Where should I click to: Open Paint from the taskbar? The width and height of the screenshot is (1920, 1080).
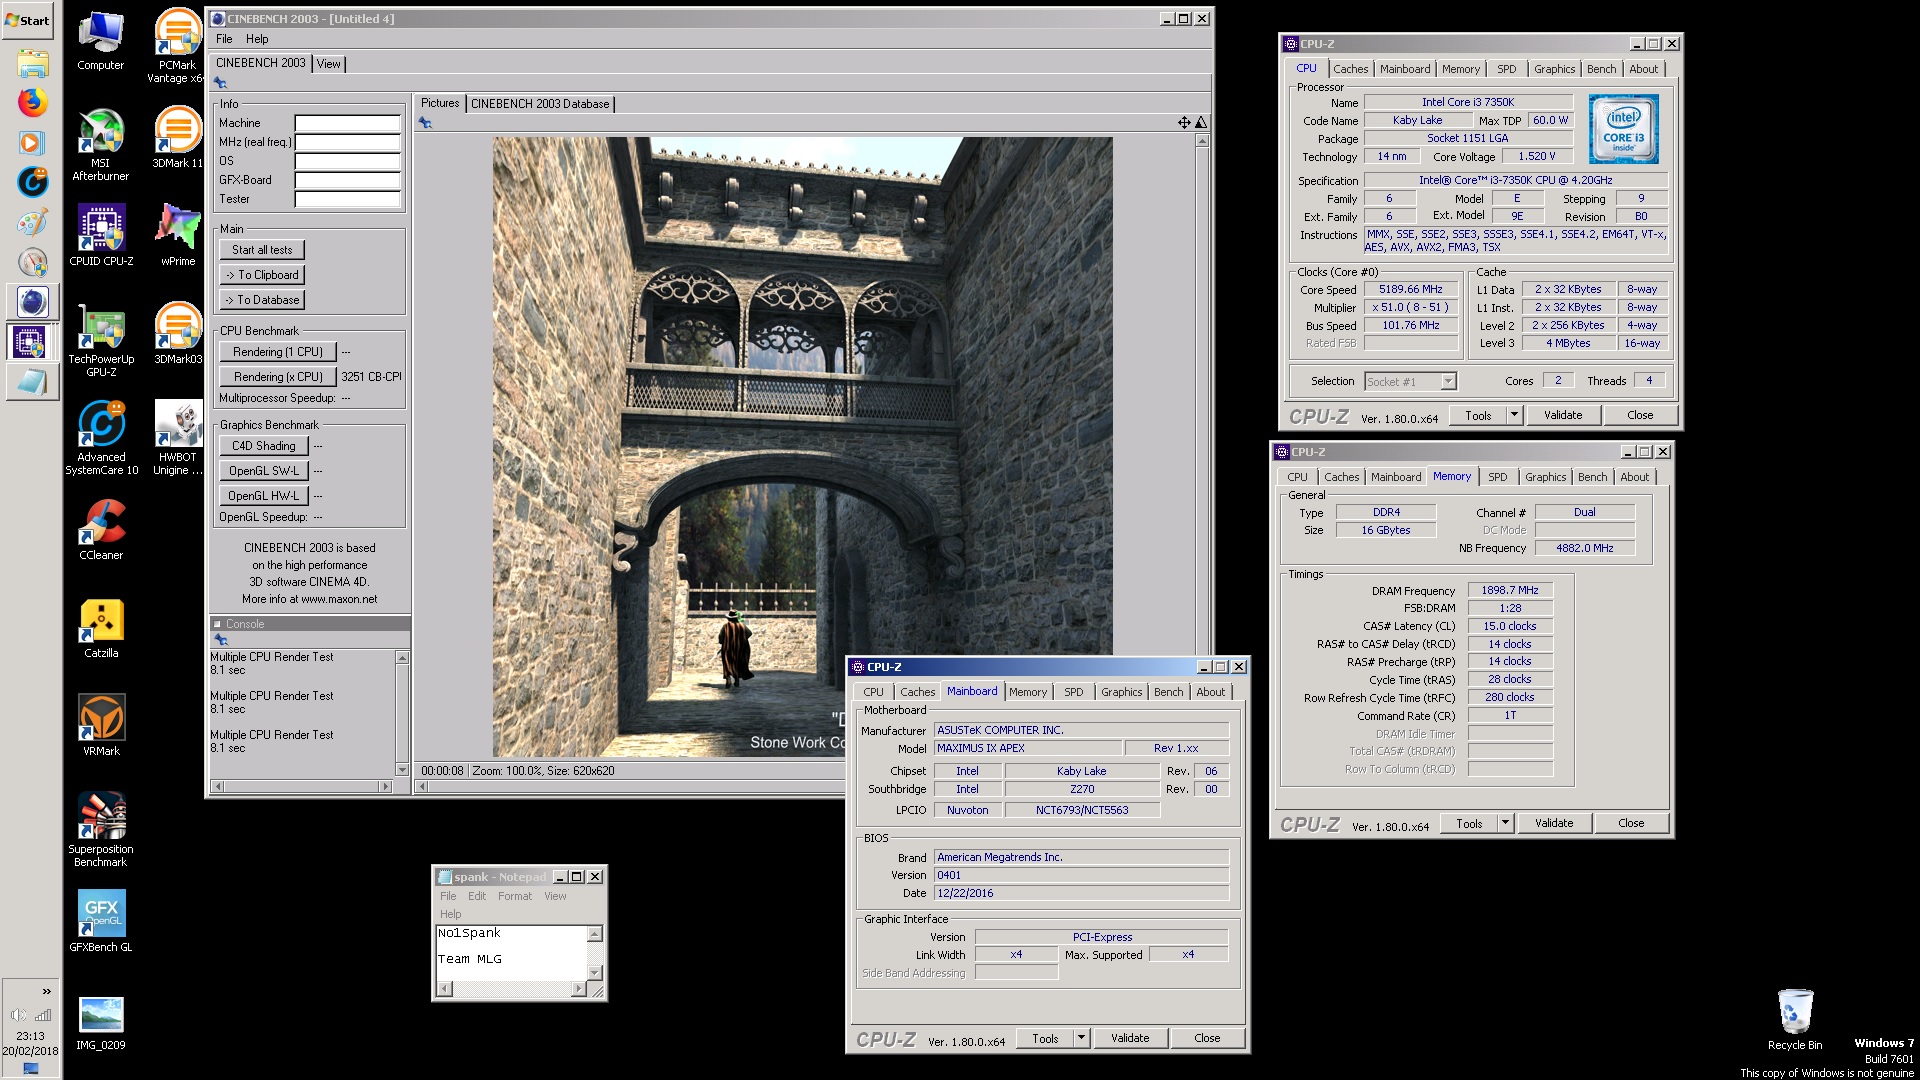point(32,222)
